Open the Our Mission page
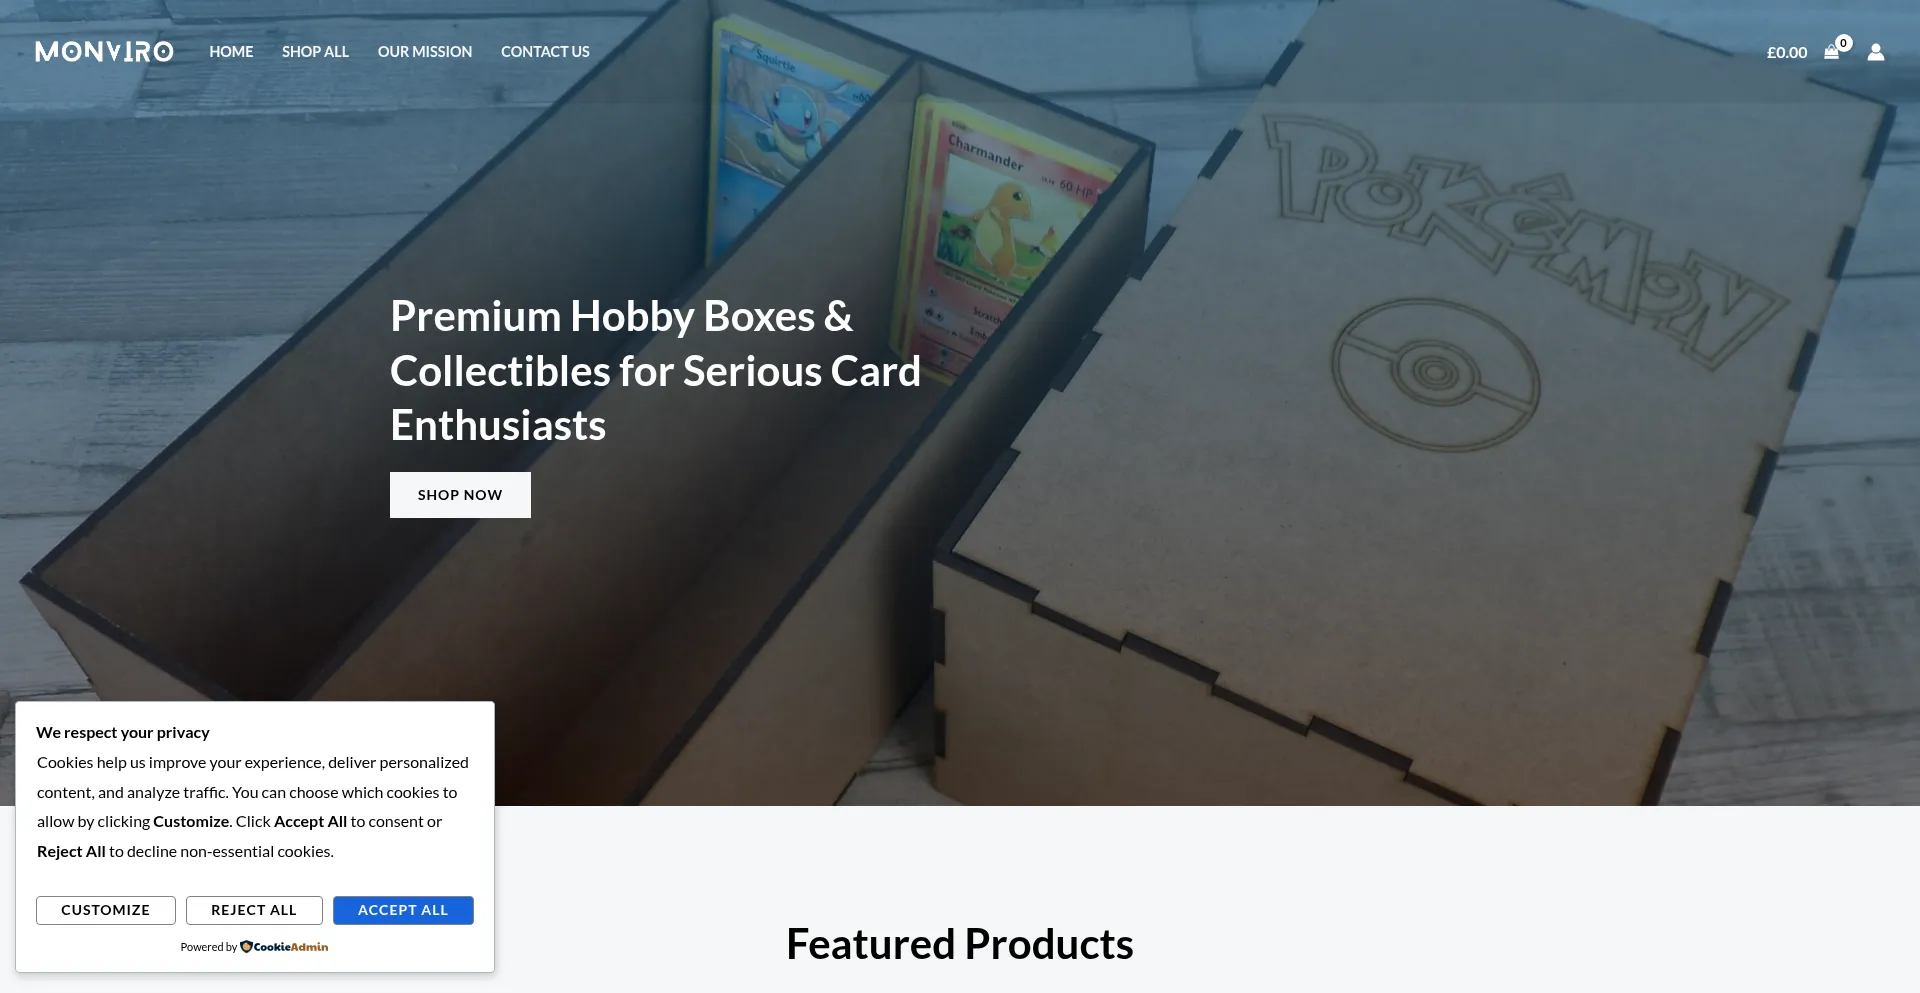The image size is (1920, 993). 425,52
